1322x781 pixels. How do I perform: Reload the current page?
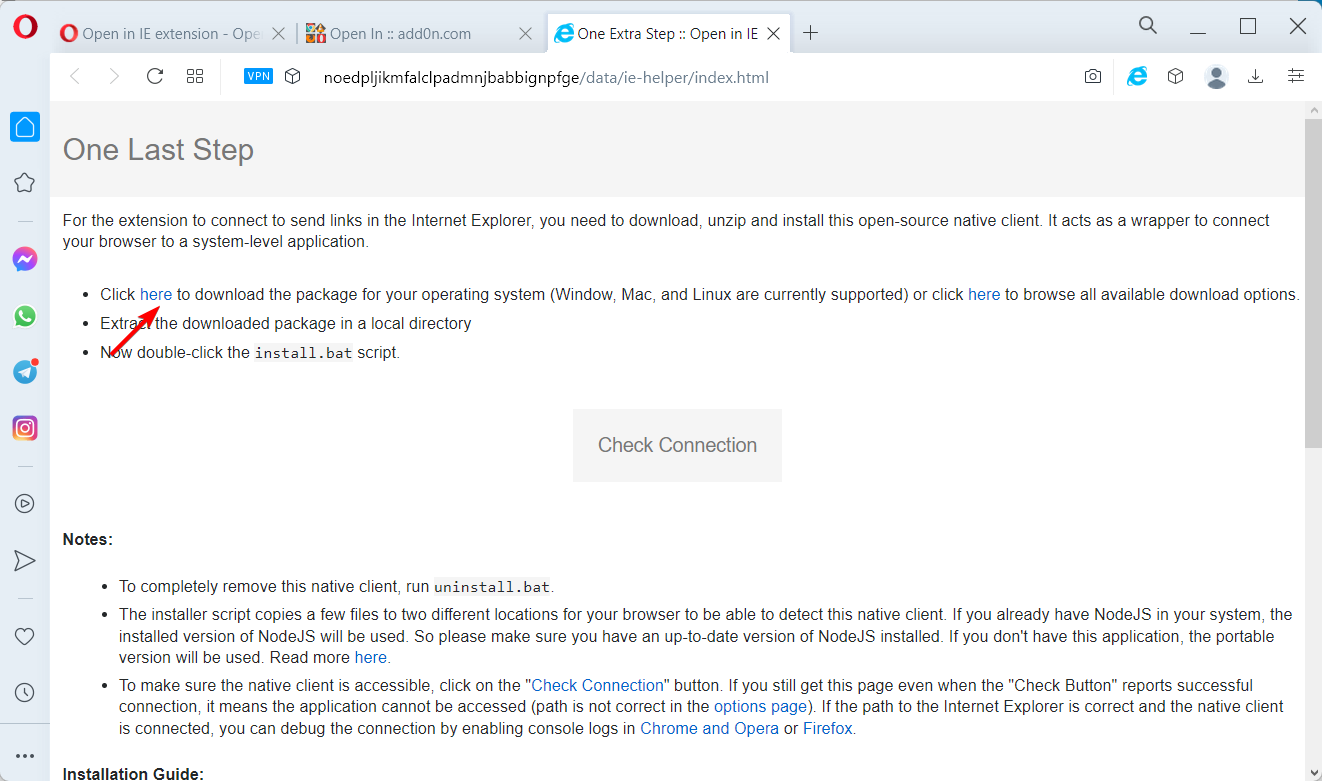coord(154,76)
